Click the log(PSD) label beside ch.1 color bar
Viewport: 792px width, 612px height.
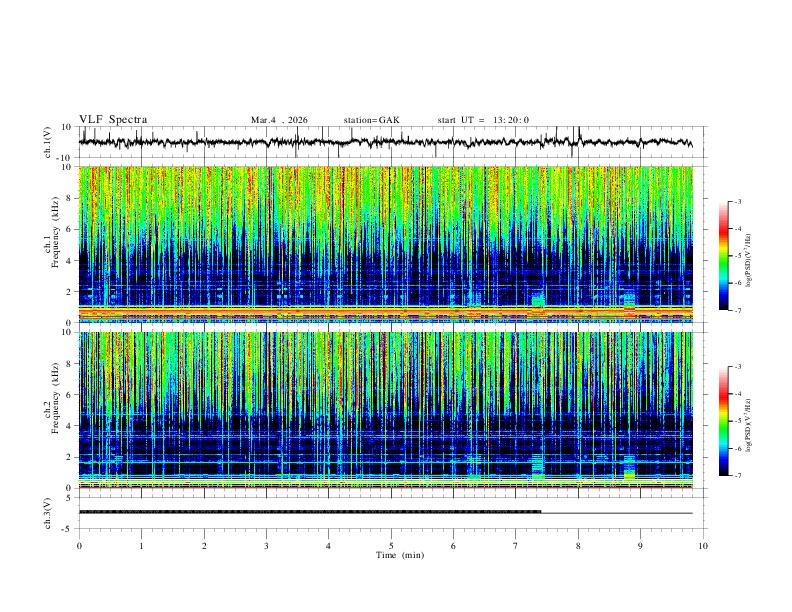click(x=748, y=260)
